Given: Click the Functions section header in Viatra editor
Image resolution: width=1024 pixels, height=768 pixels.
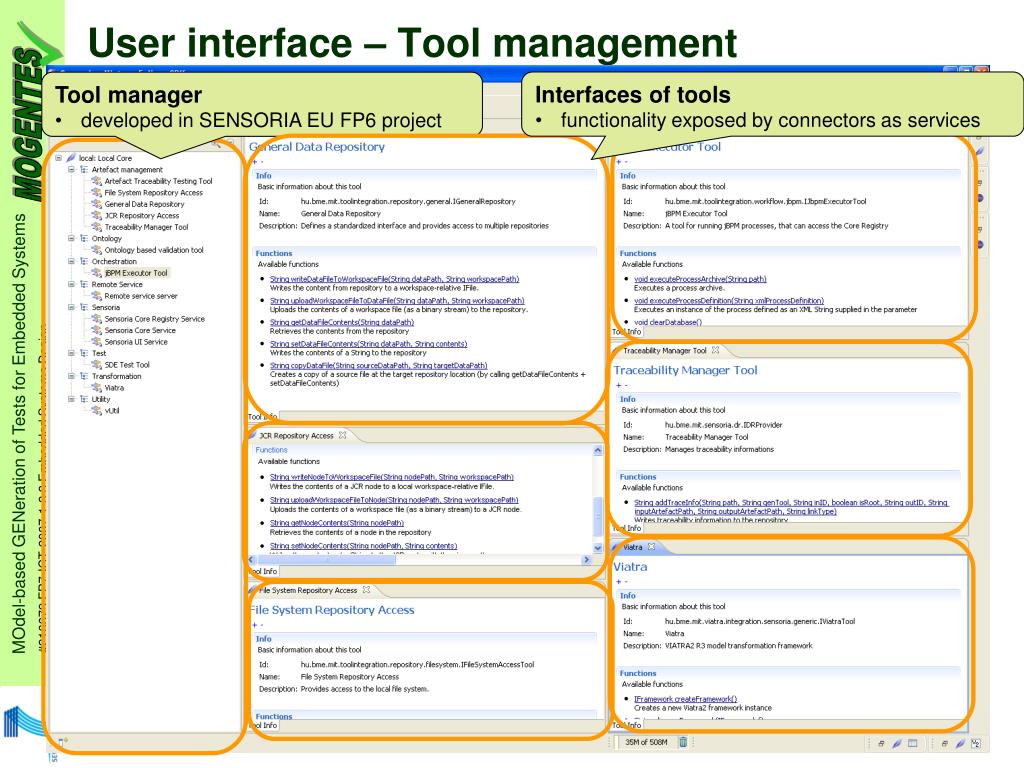Looking at the screenshot, I should coord(638,673).
